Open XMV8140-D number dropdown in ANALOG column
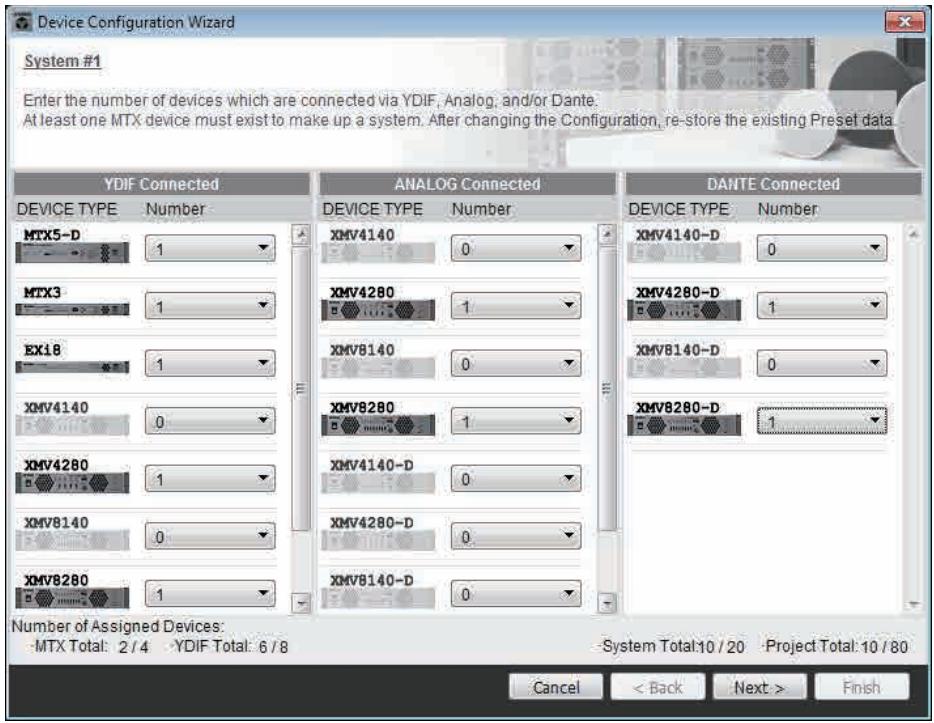Screen dimensions: 934x723 (x=516, y=594)
